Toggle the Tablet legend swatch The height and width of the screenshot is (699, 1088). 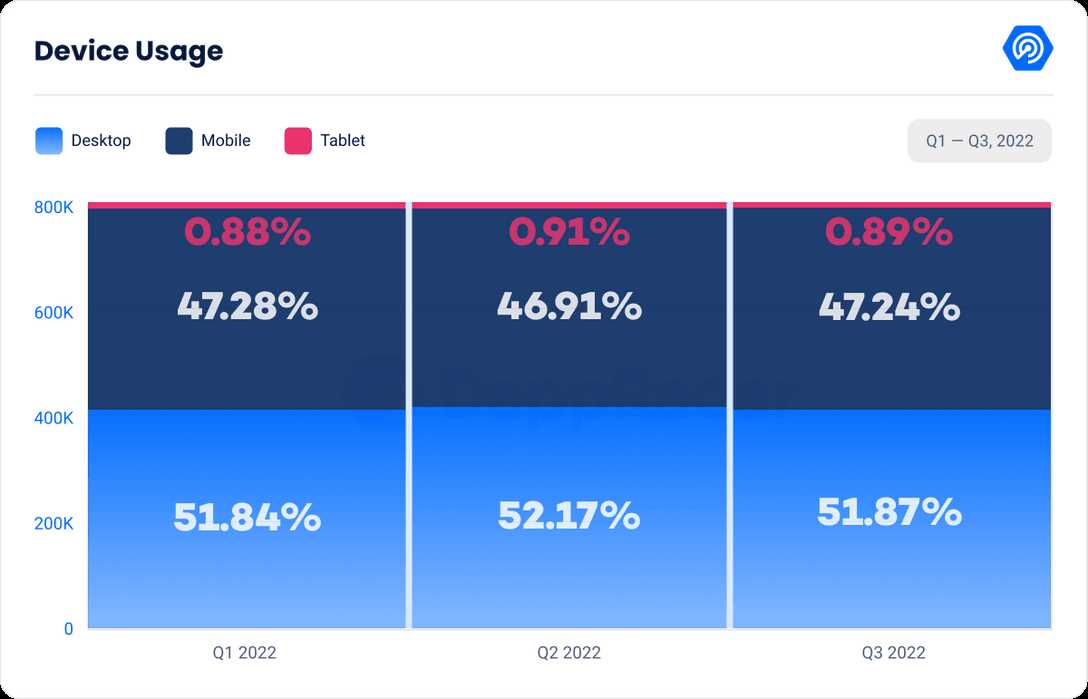click(298, 141)
